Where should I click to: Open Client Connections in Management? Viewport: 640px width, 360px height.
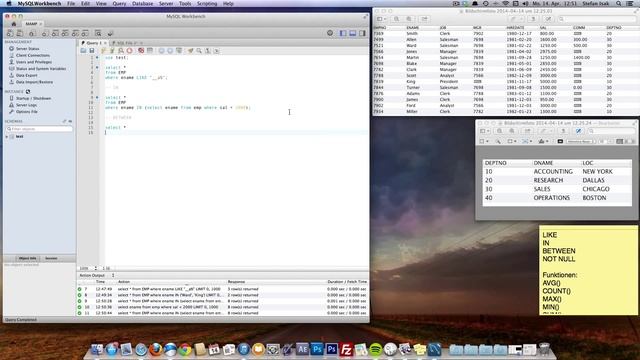33,55
